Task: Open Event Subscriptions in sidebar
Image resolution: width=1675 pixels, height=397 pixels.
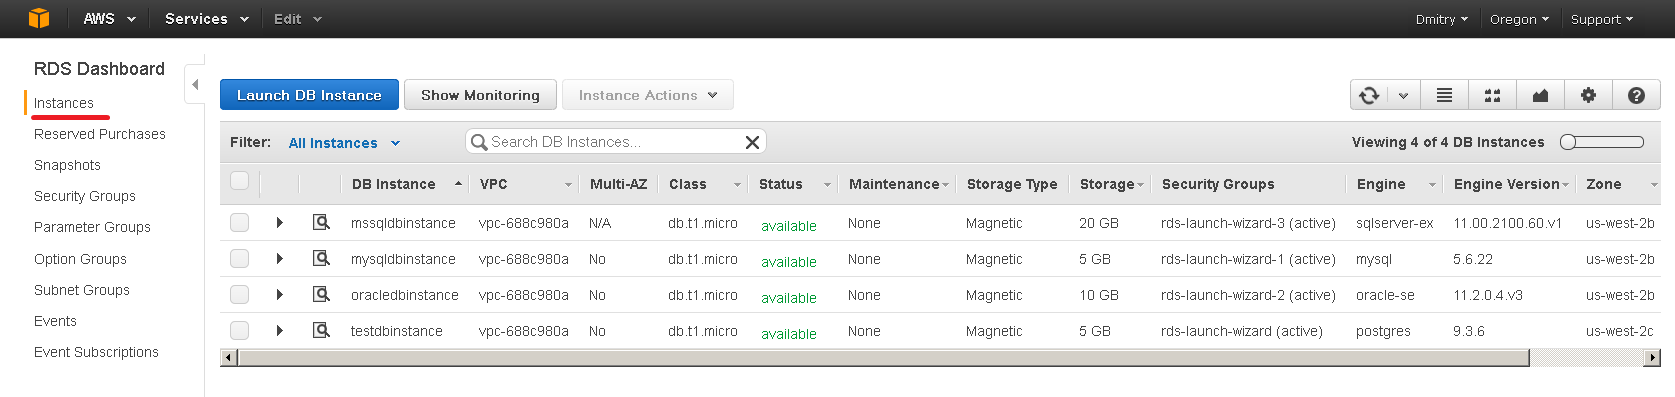Action: pyautogui.click(x=96, y=352)
